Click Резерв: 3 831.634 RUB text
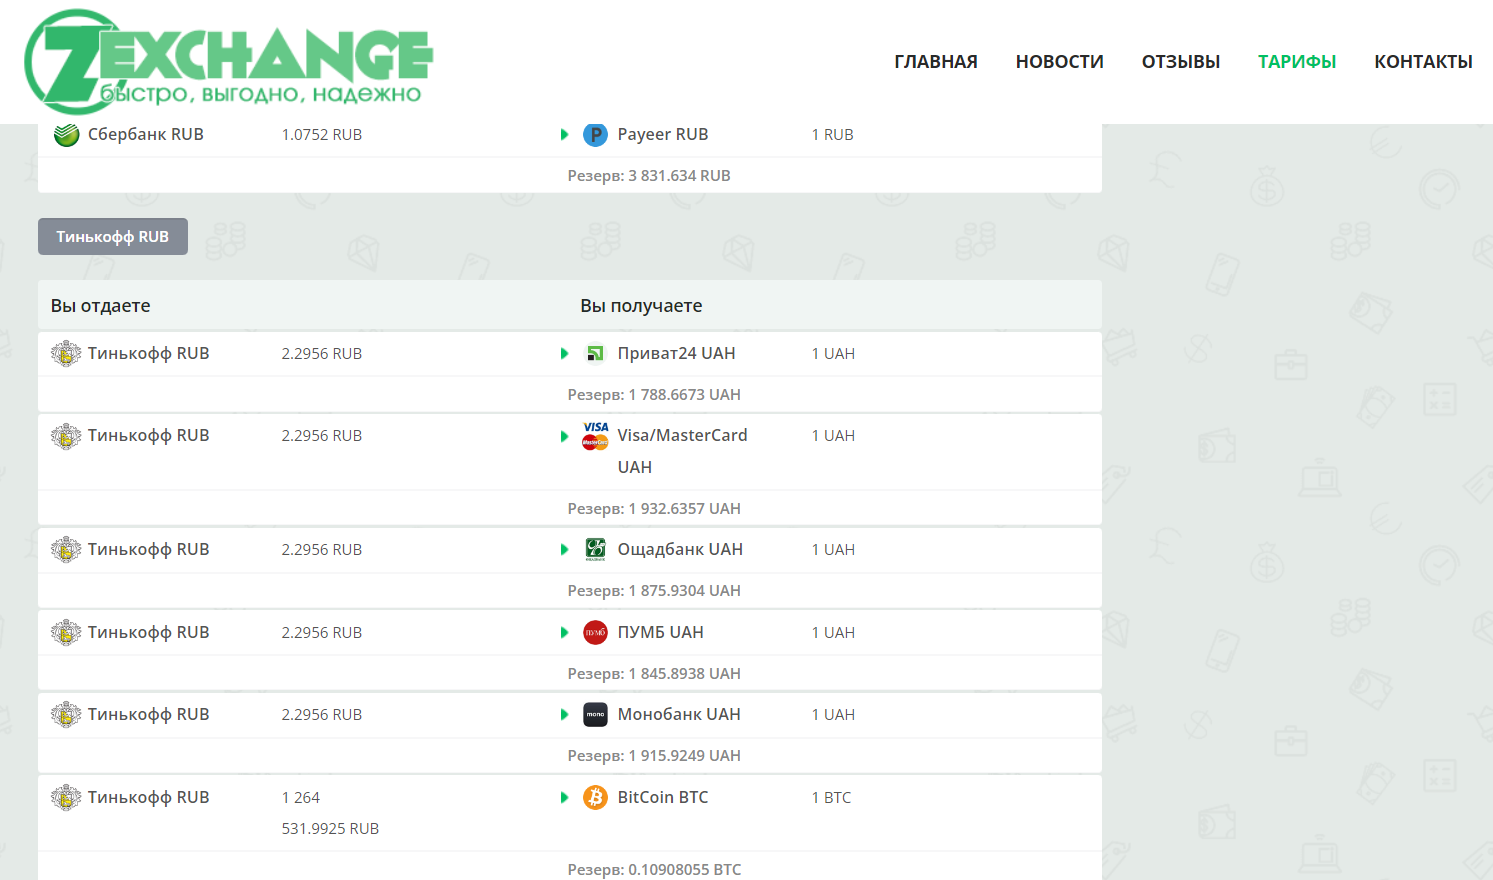This screenshot has height=880, width=1493. (649, 176)
